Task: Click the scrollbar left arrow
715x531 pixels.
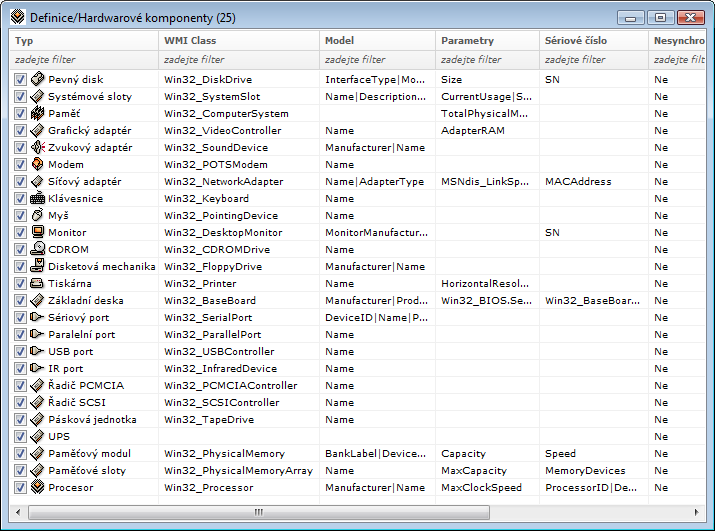Action: coord(18,512)
